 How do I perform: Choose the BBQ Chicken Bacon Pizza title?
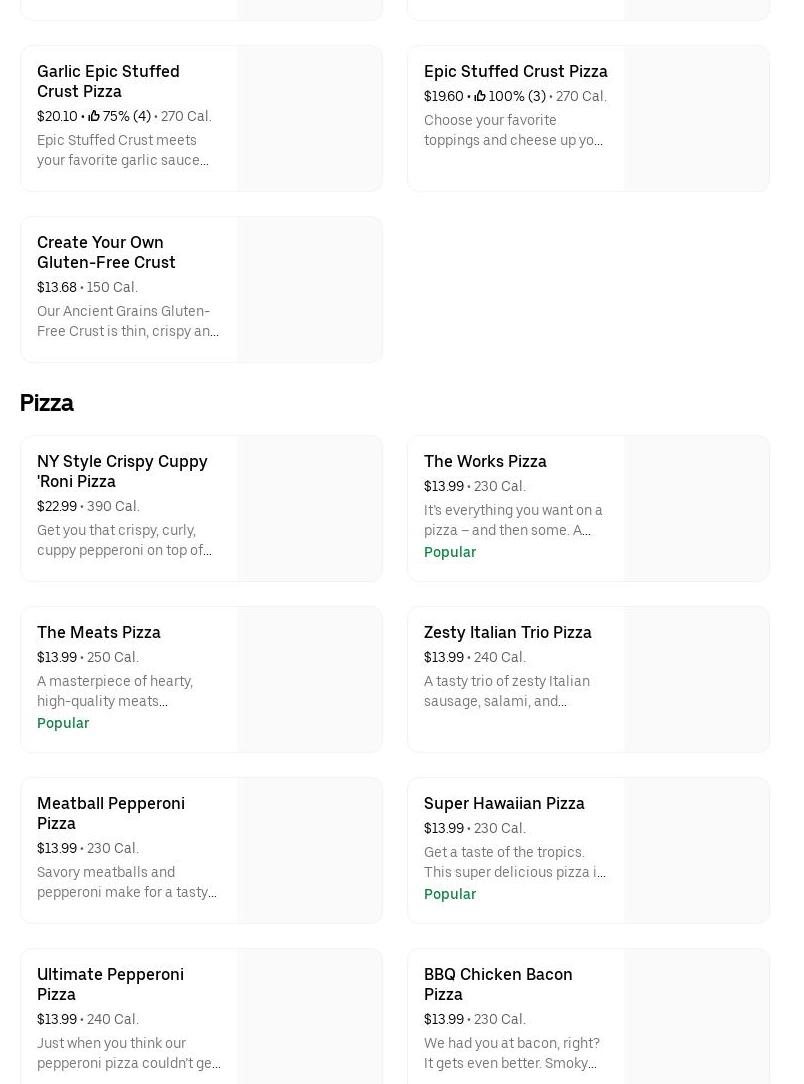pyautogui.click(x=498, y=984)
